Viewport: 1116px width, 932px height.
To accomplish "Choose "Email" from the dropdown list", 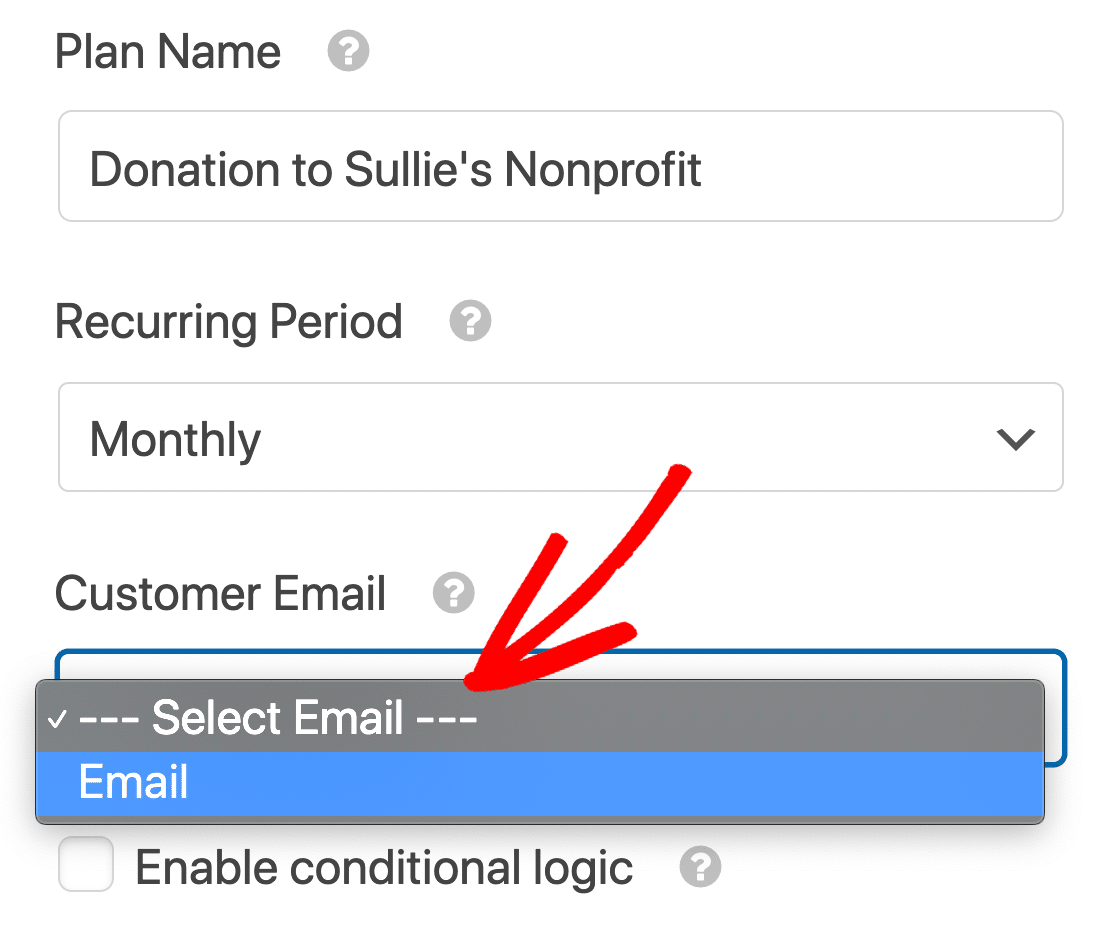I will click(134, 782).
